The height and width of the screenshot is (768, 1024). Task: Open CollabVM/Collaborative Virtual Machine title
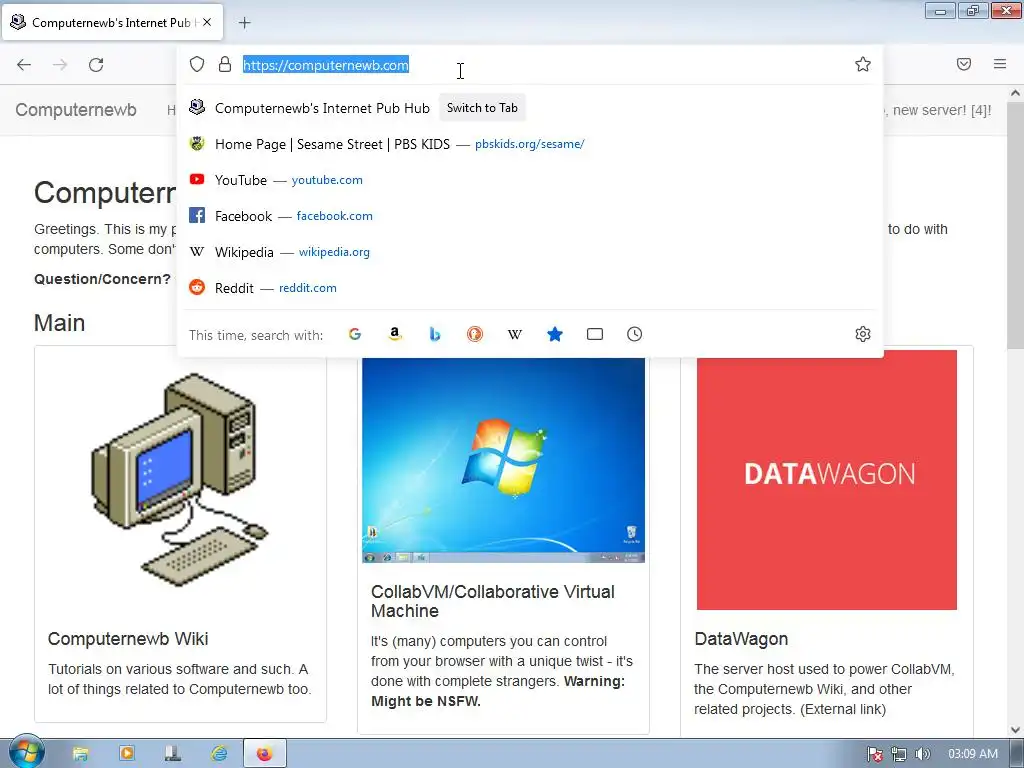coord(493,601)
